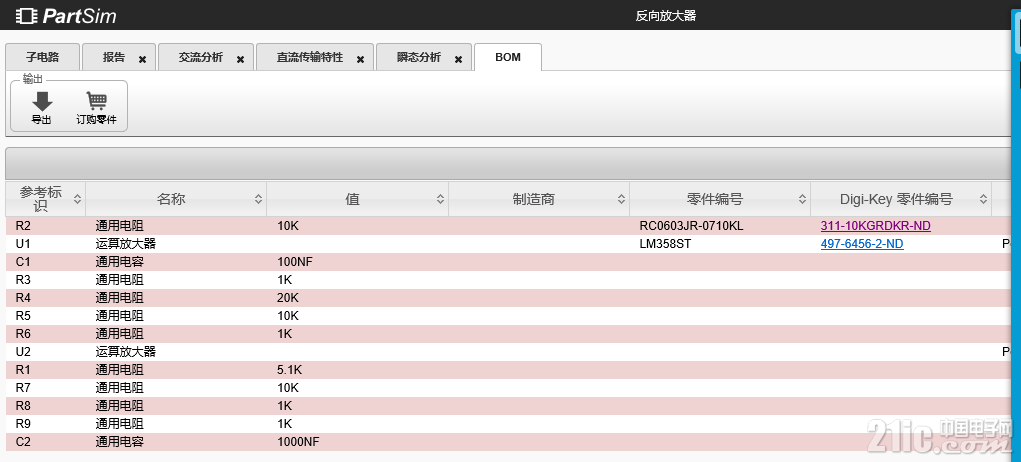Click the 1000NF value in C2 row
Viewport: 1021px width, 462px height.
pos(298,442)
